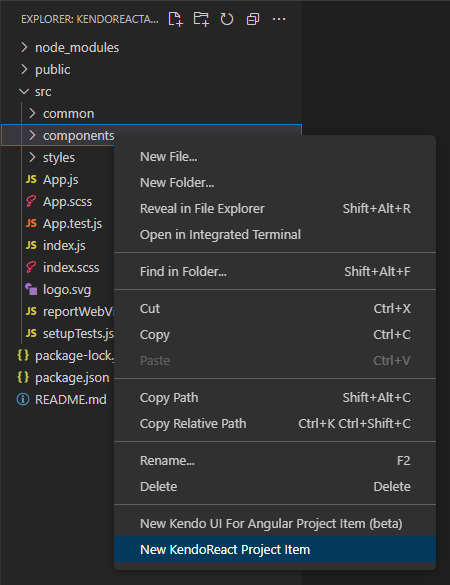The width and height of the screenshot is (450, 585).
Task: Collapse the src folder chevron
Action: 24,91
